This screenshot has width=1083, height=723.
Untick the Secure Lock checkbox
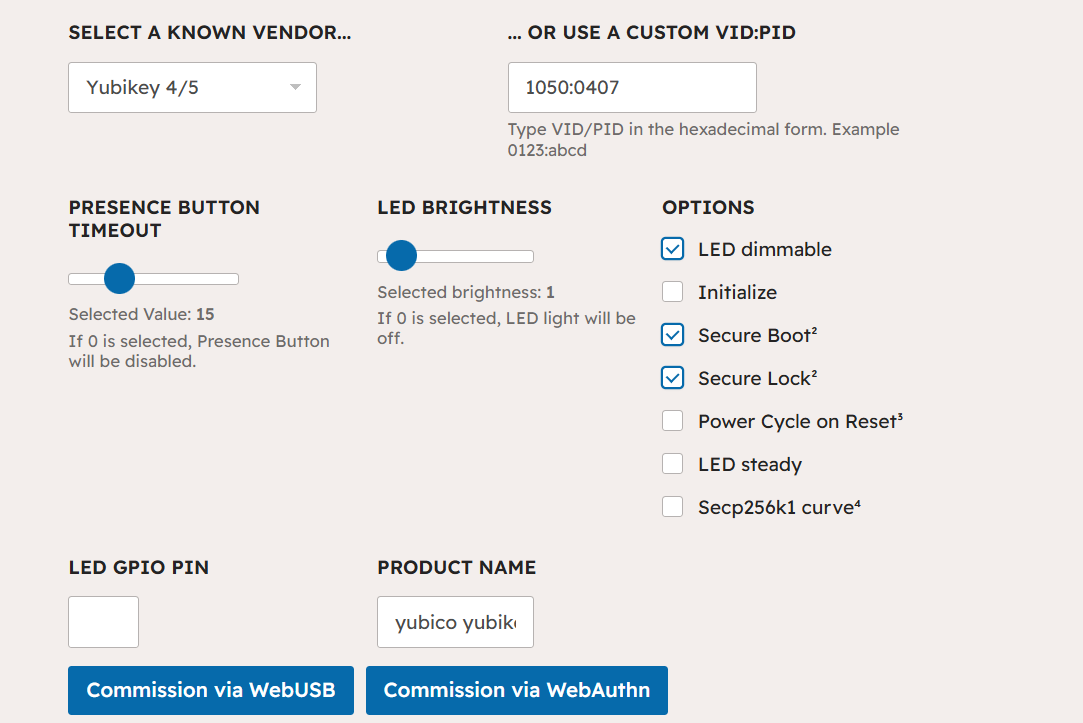coord(673,378)
